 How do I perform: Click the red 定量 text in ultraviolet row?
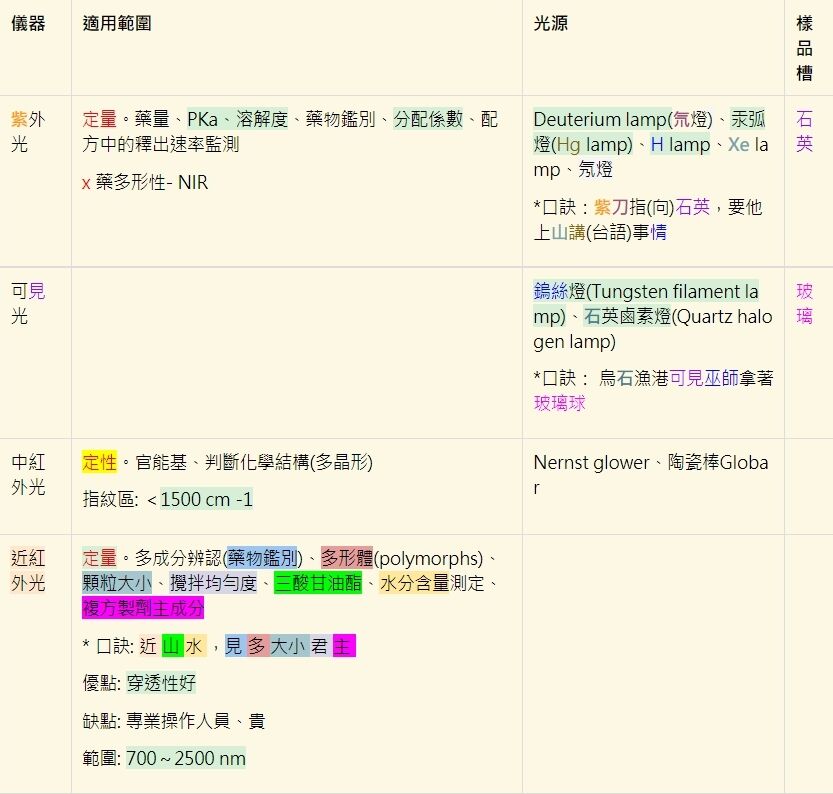click(100, 120)
